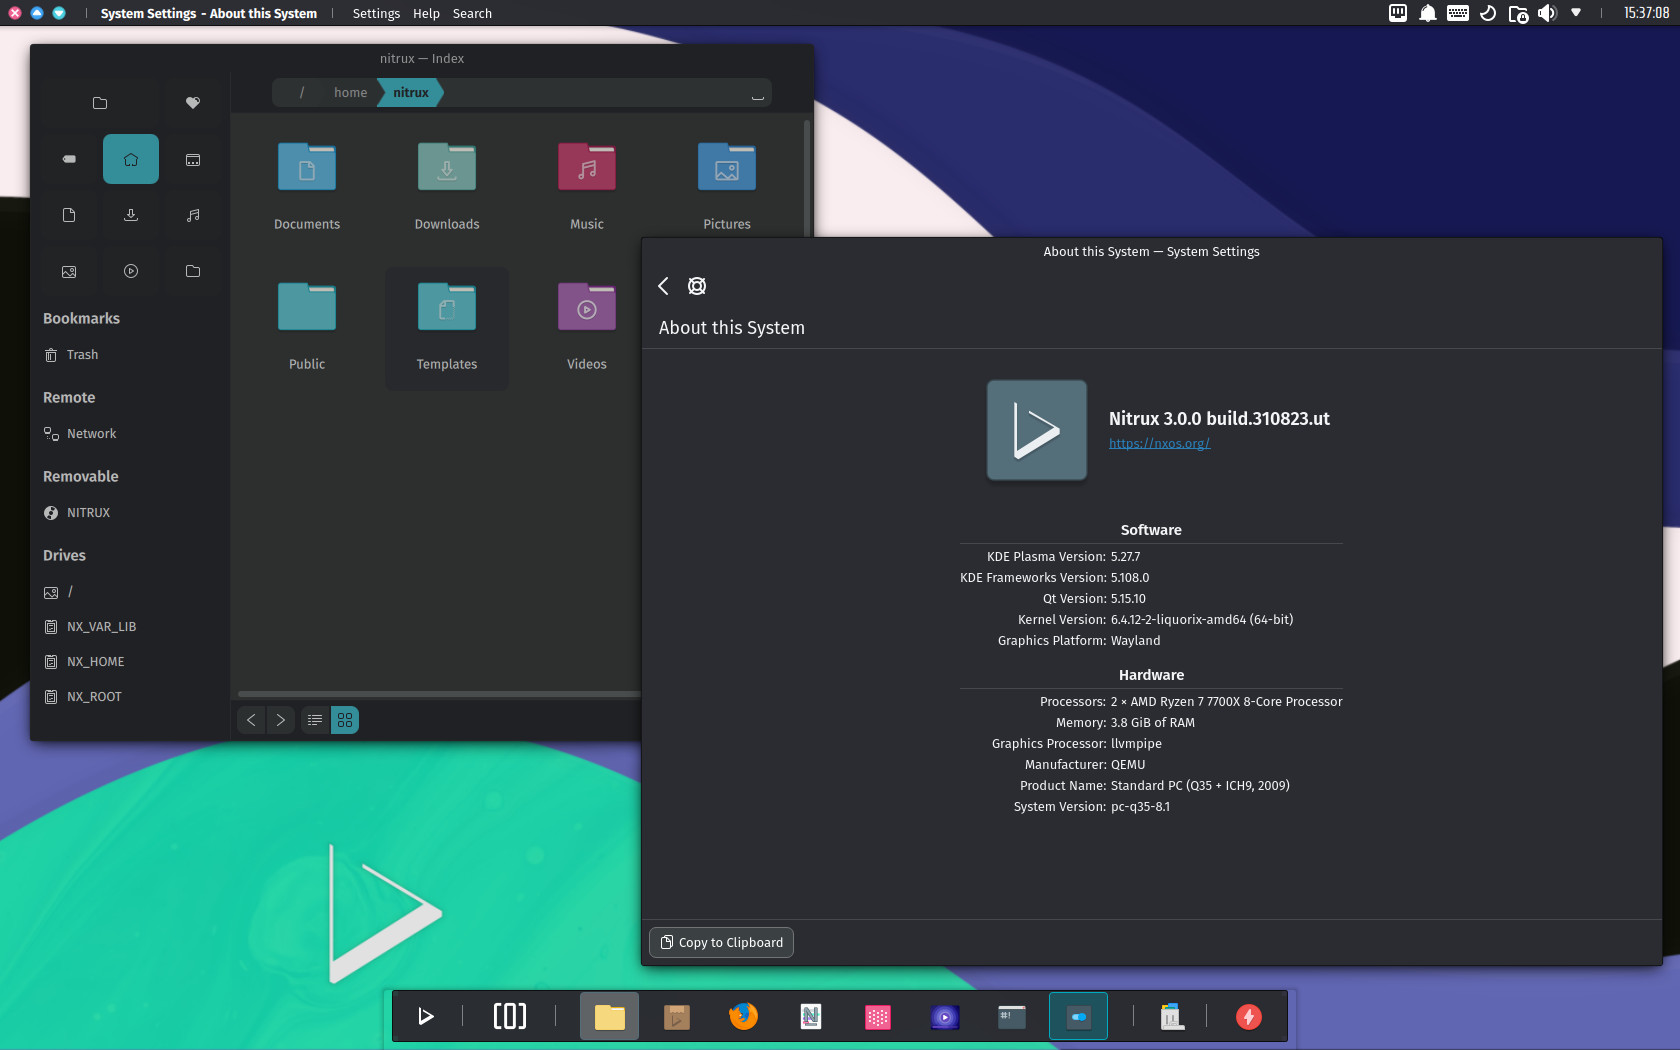Screen dimensions: 1680x1050
Task: Open the file manager folder icon in dock
Action: [610, 1017]
